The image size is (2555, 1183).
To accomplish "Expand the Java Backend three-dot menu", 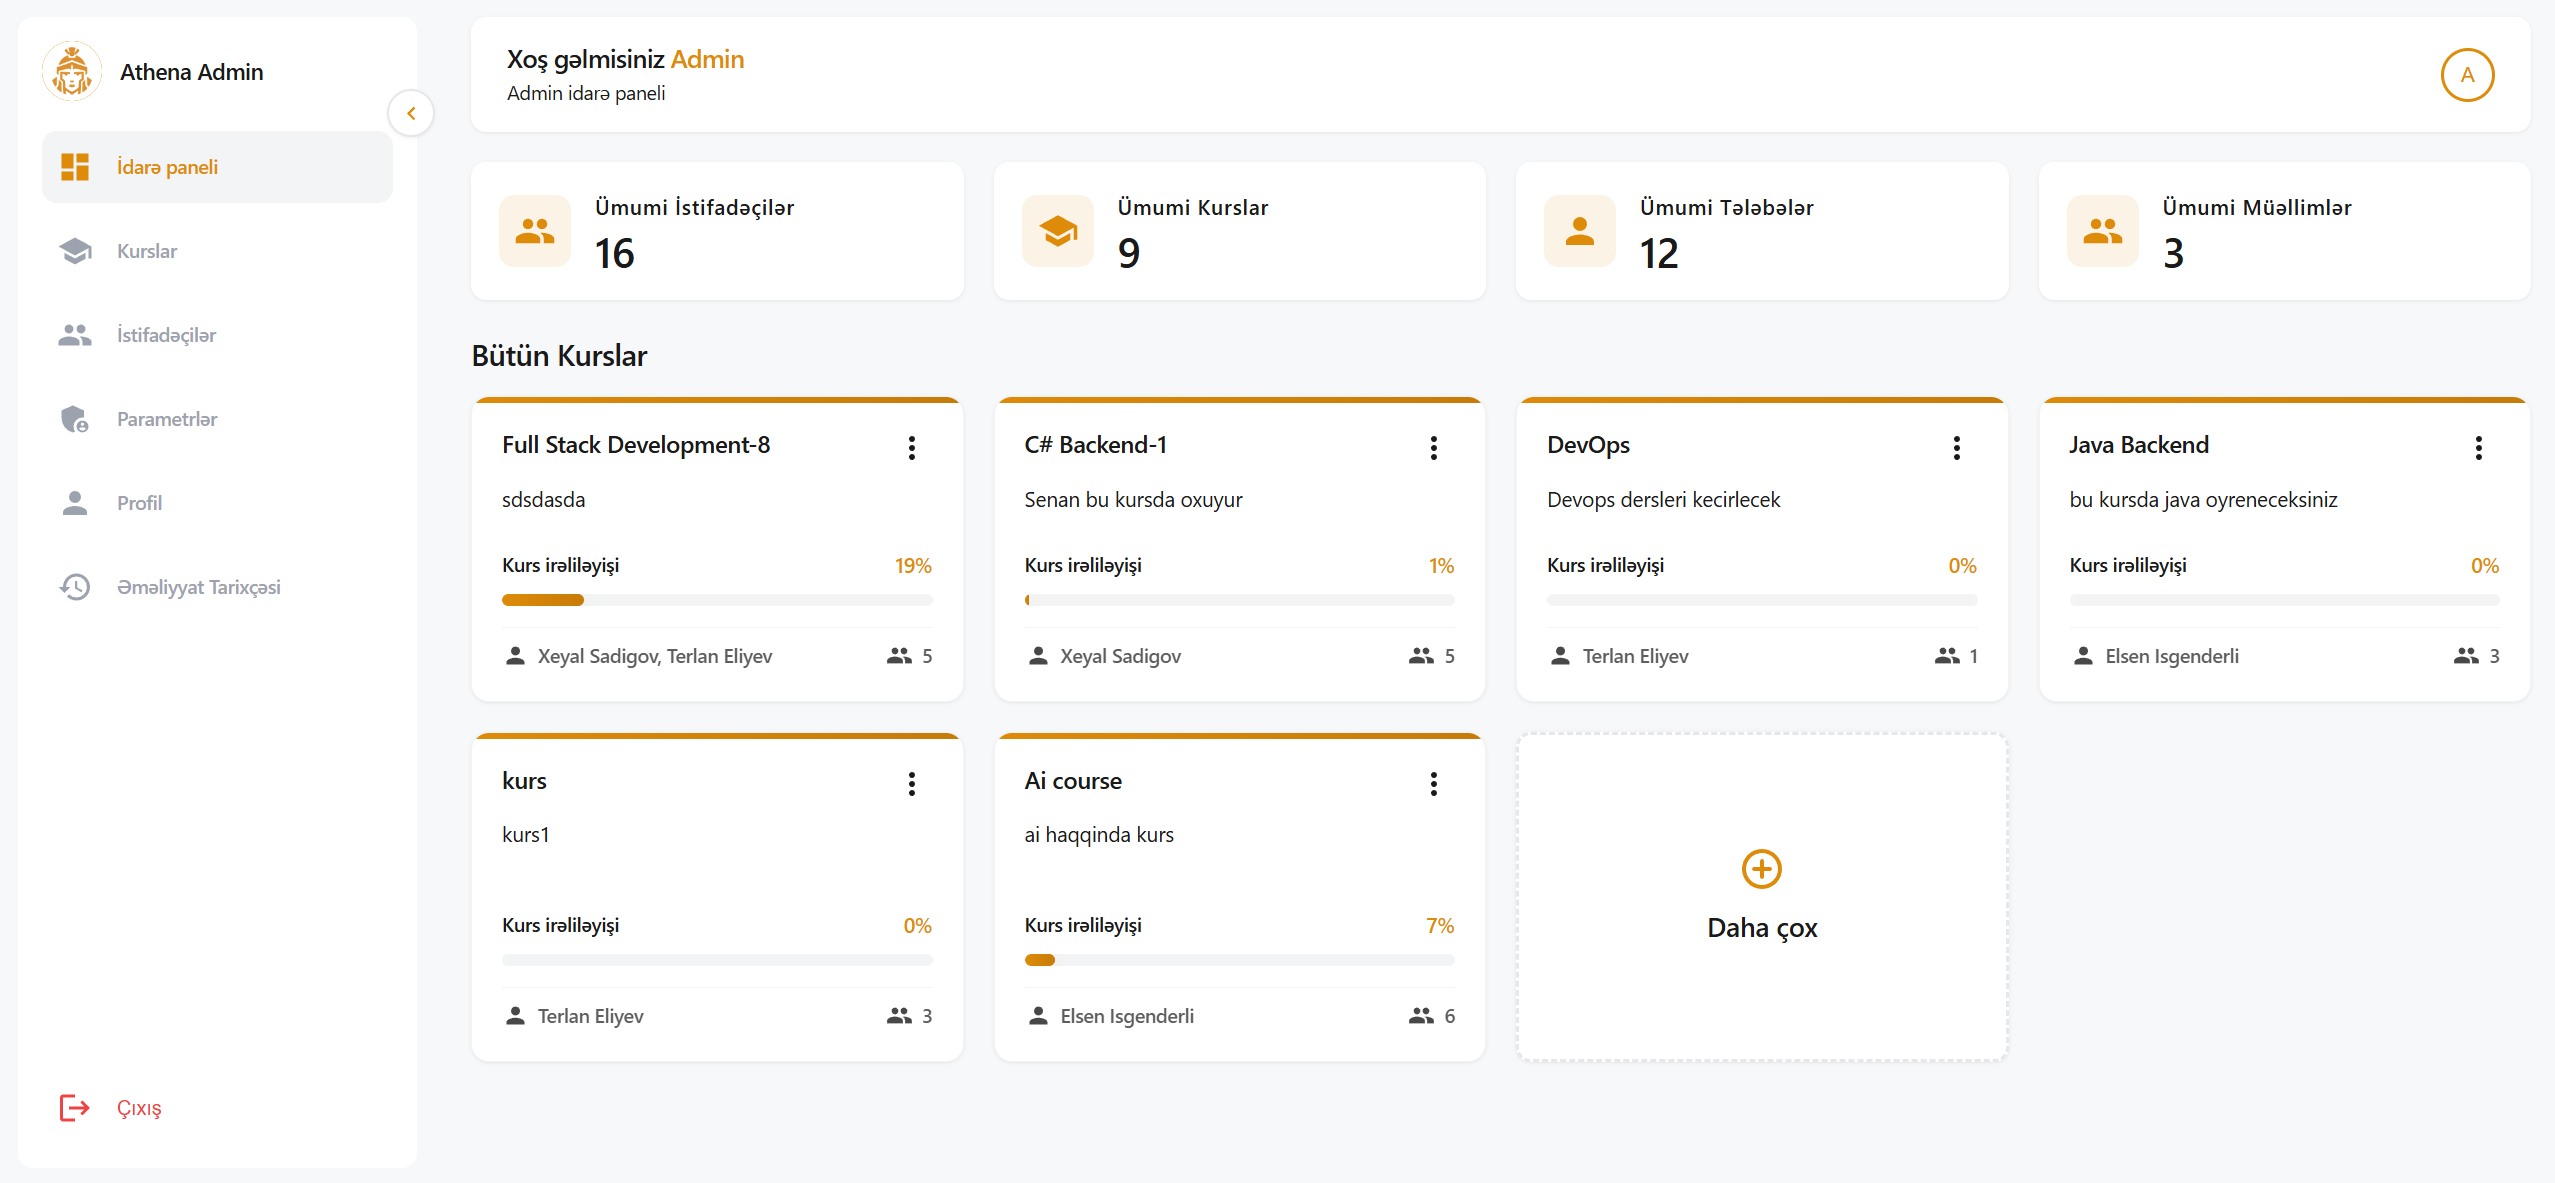I will pyautogui.click(x=2478, y=448).
